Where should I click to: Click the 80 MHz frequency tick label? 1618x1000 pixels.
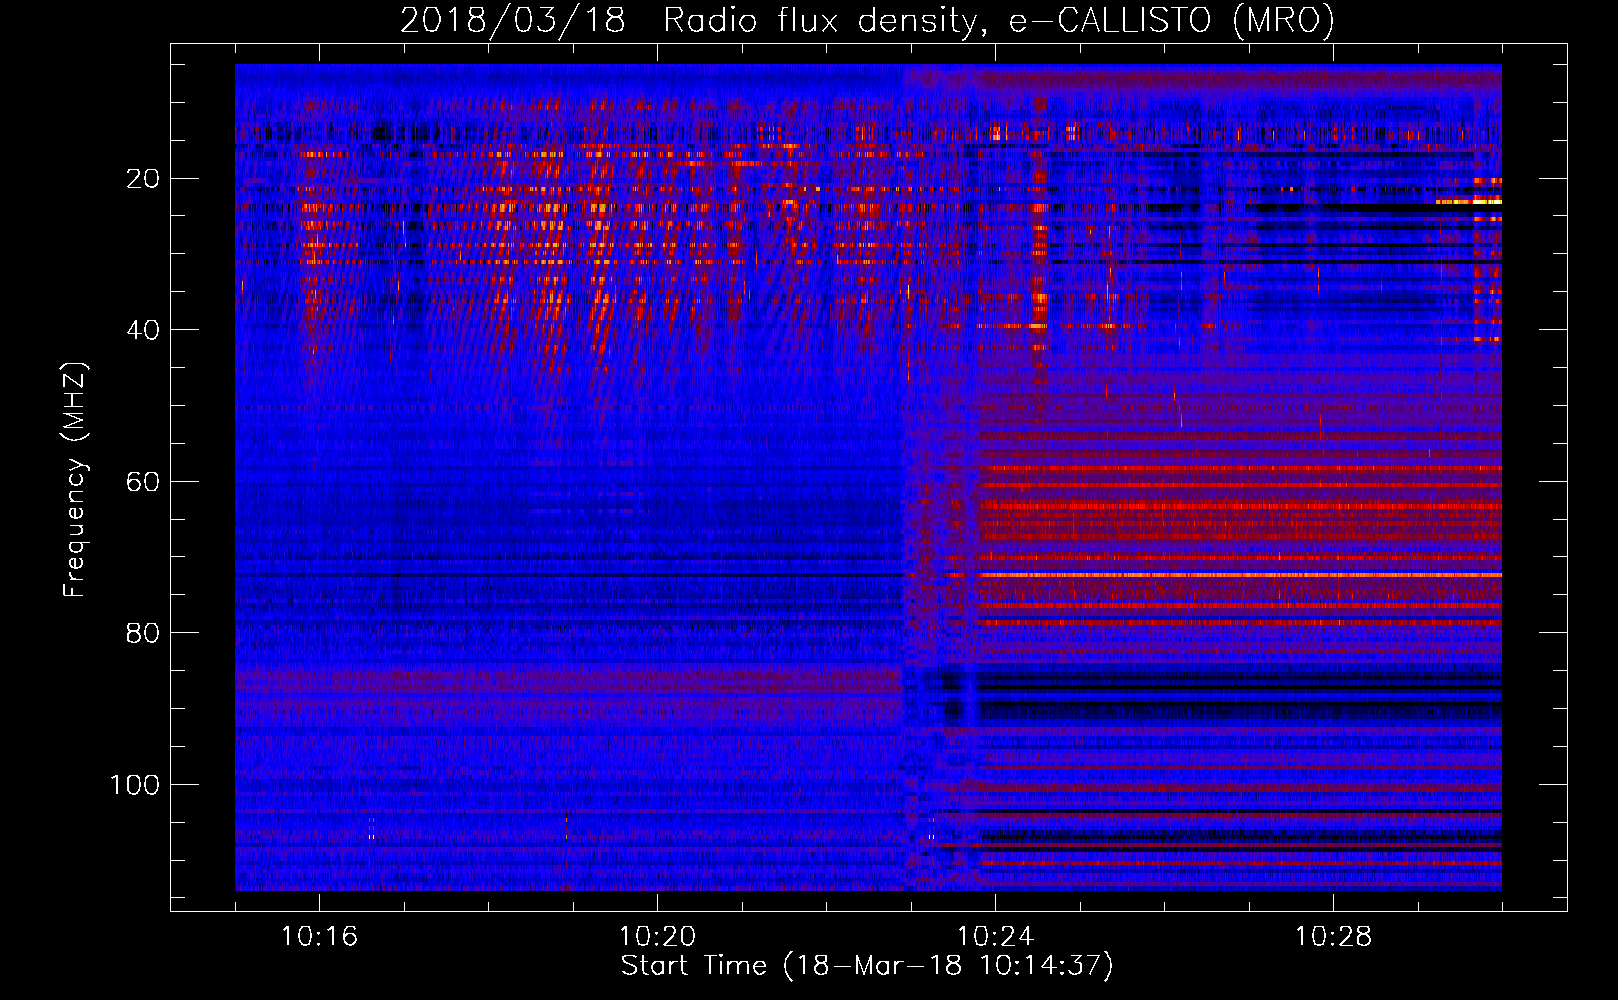143,633
